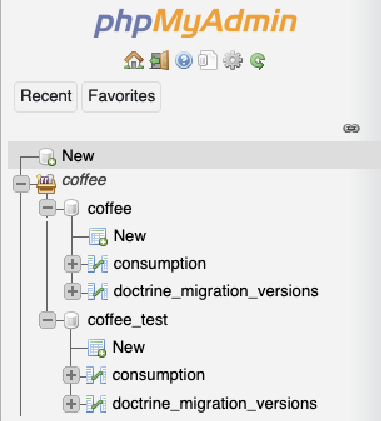381x421 pixels.
Task: Create New table in coffee_test database
Action: click(129, 347)
